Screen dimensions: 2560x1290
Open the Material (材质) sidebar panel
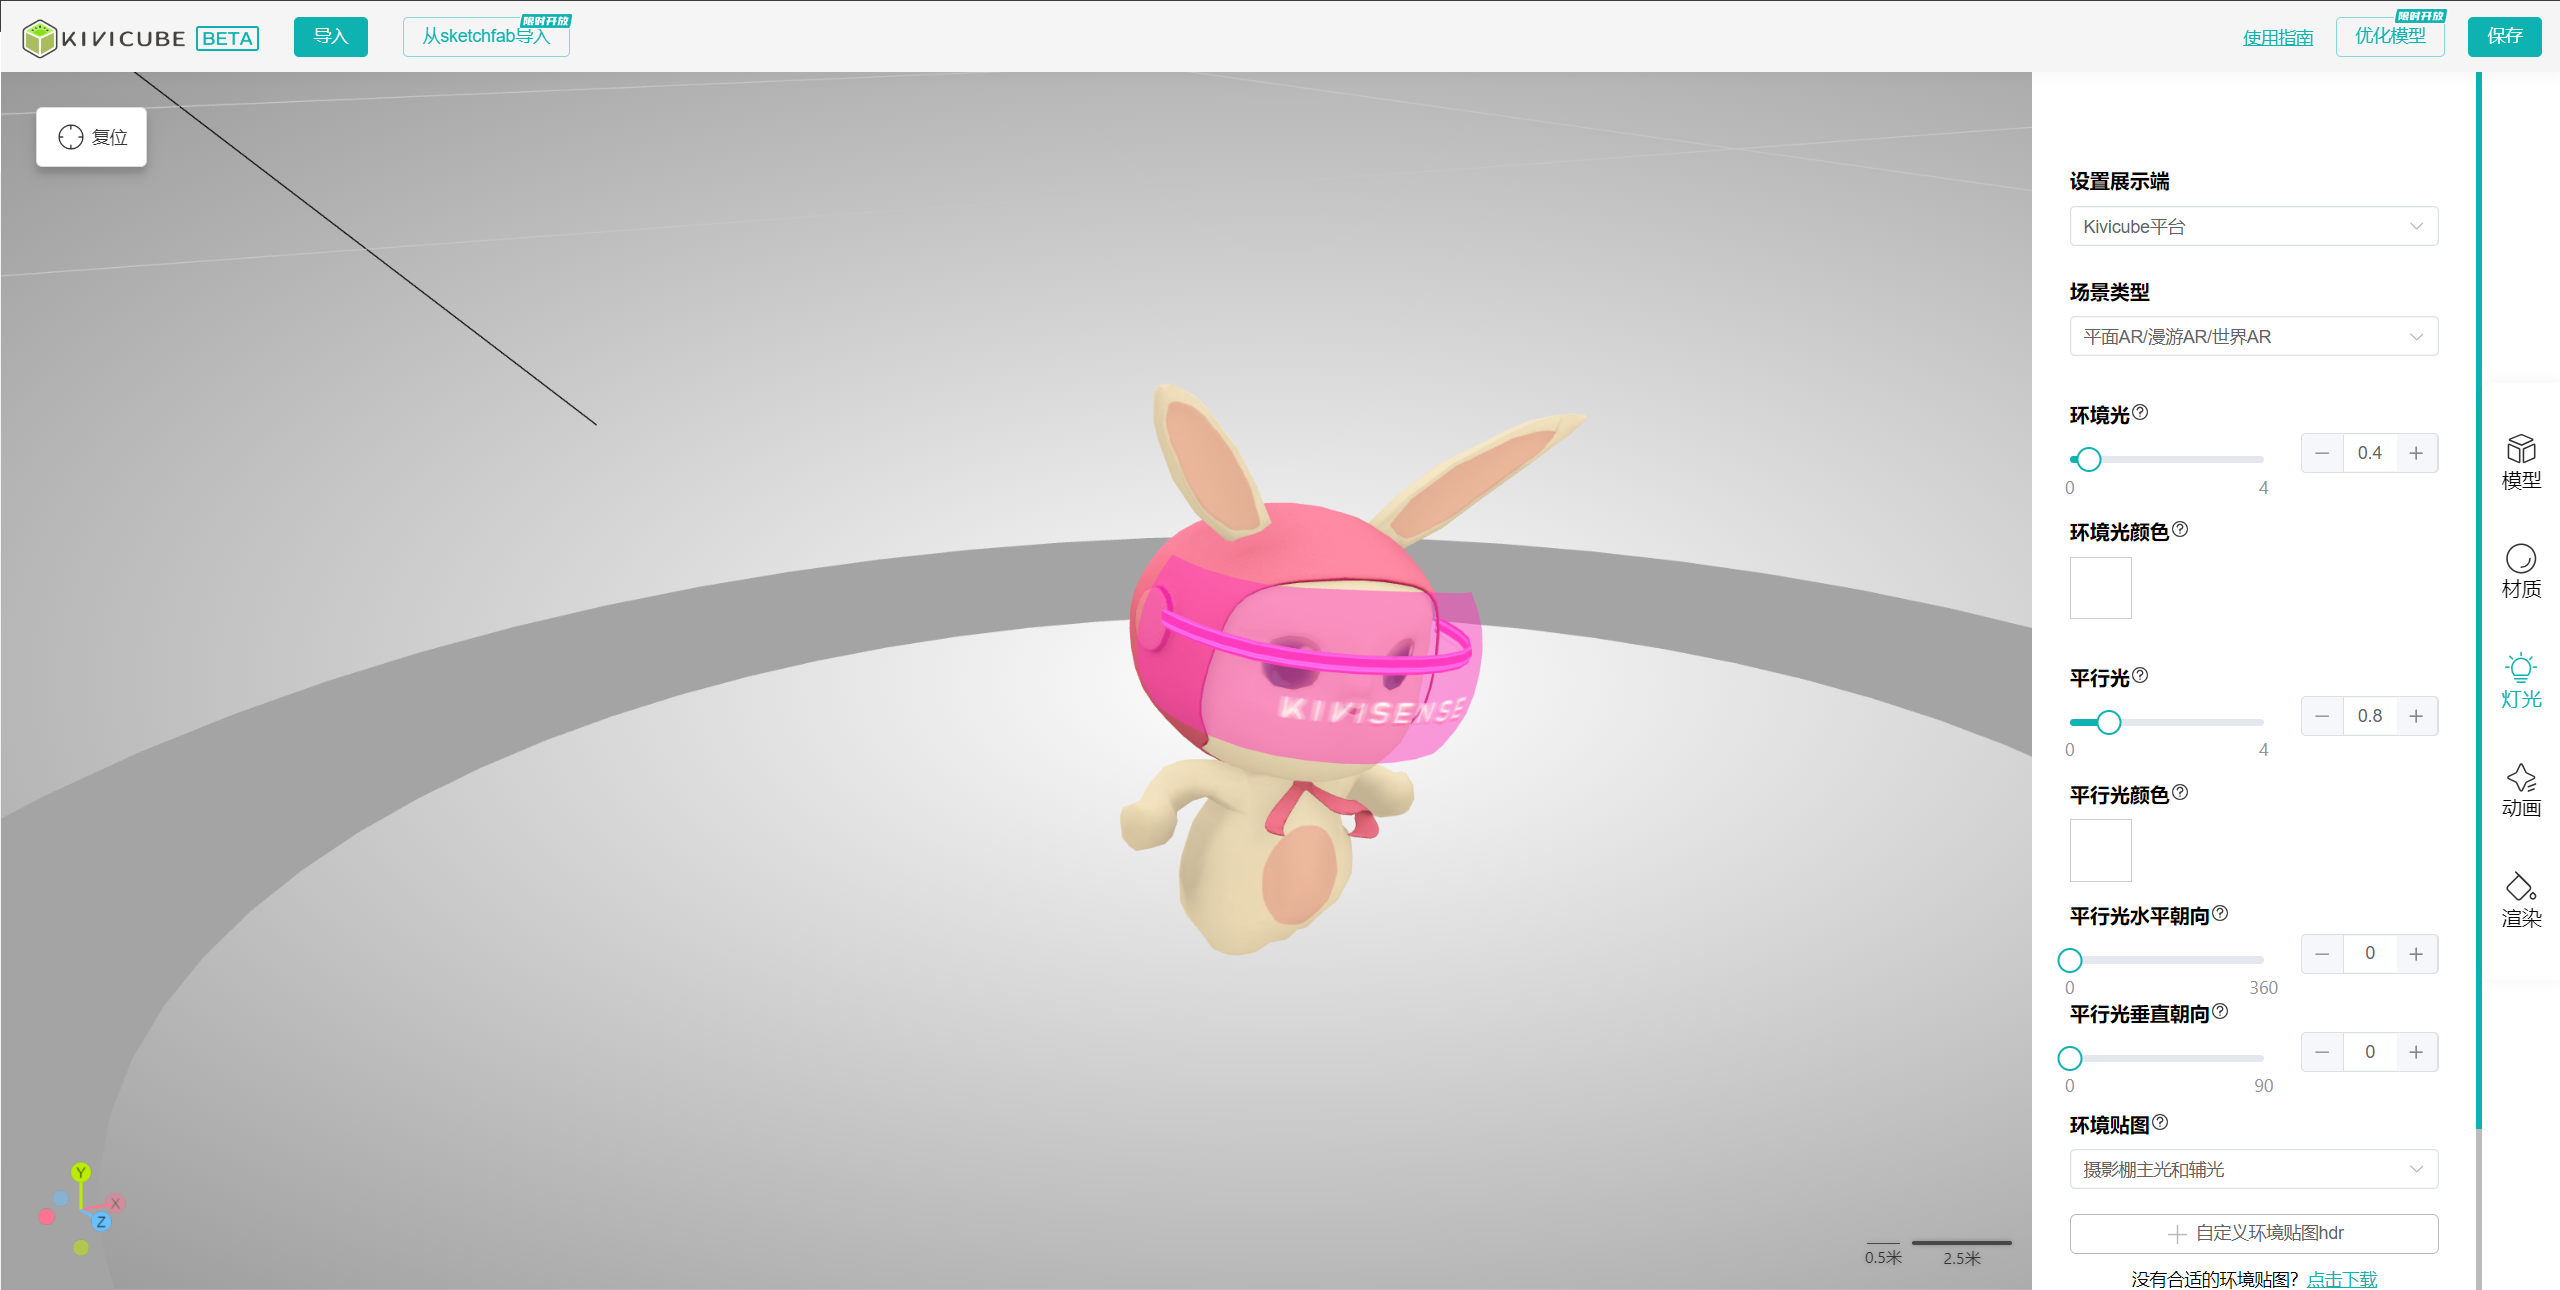(2520, 571)
